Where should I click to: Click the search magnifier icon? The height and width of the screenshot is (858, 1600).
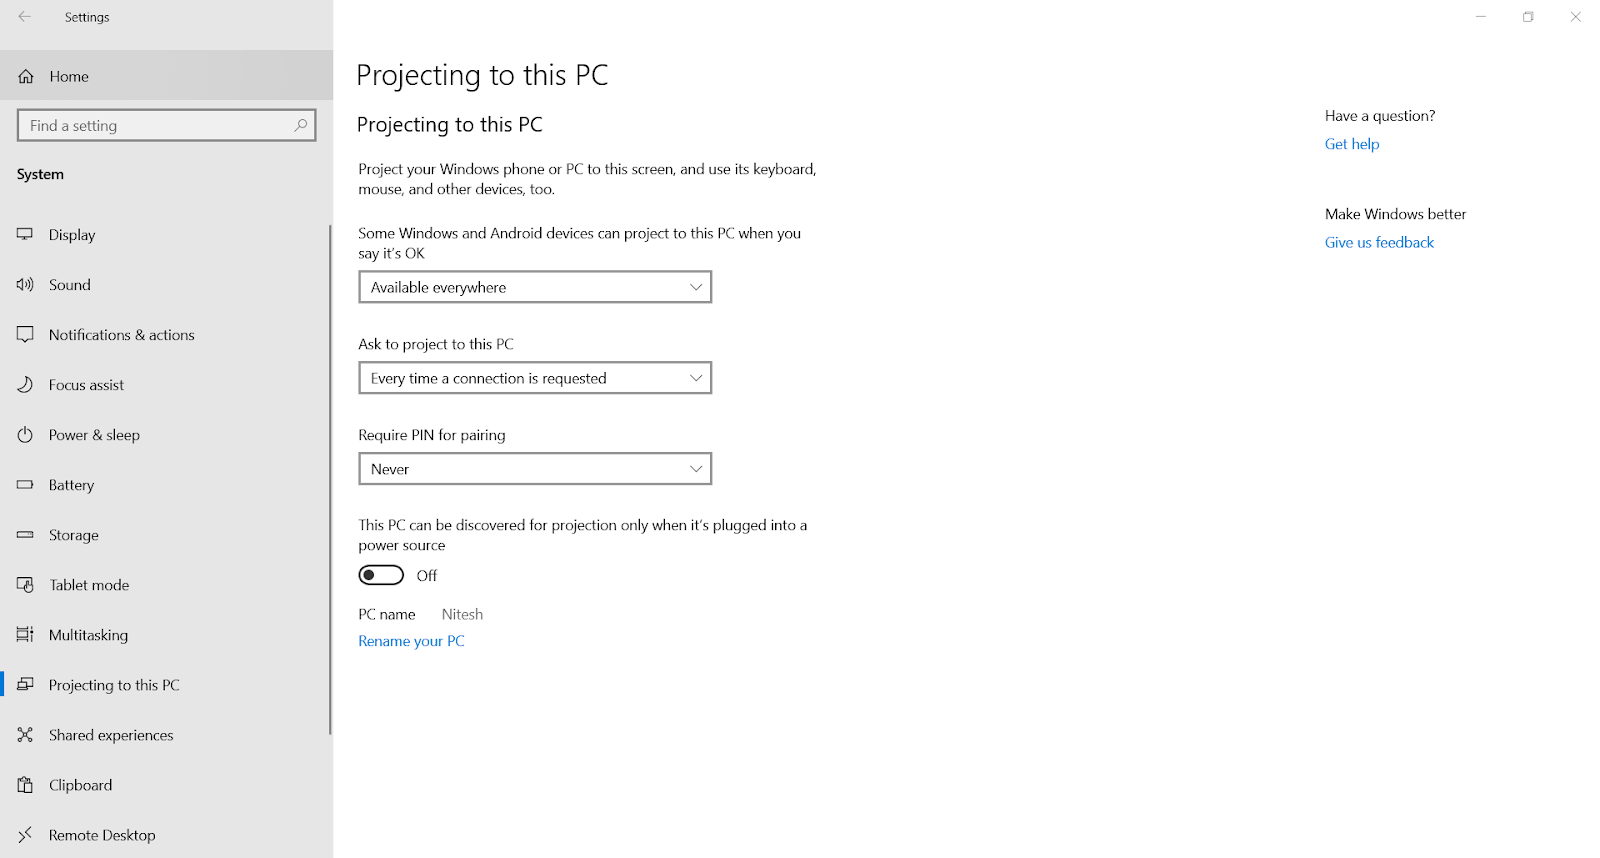tap(300, 125)
